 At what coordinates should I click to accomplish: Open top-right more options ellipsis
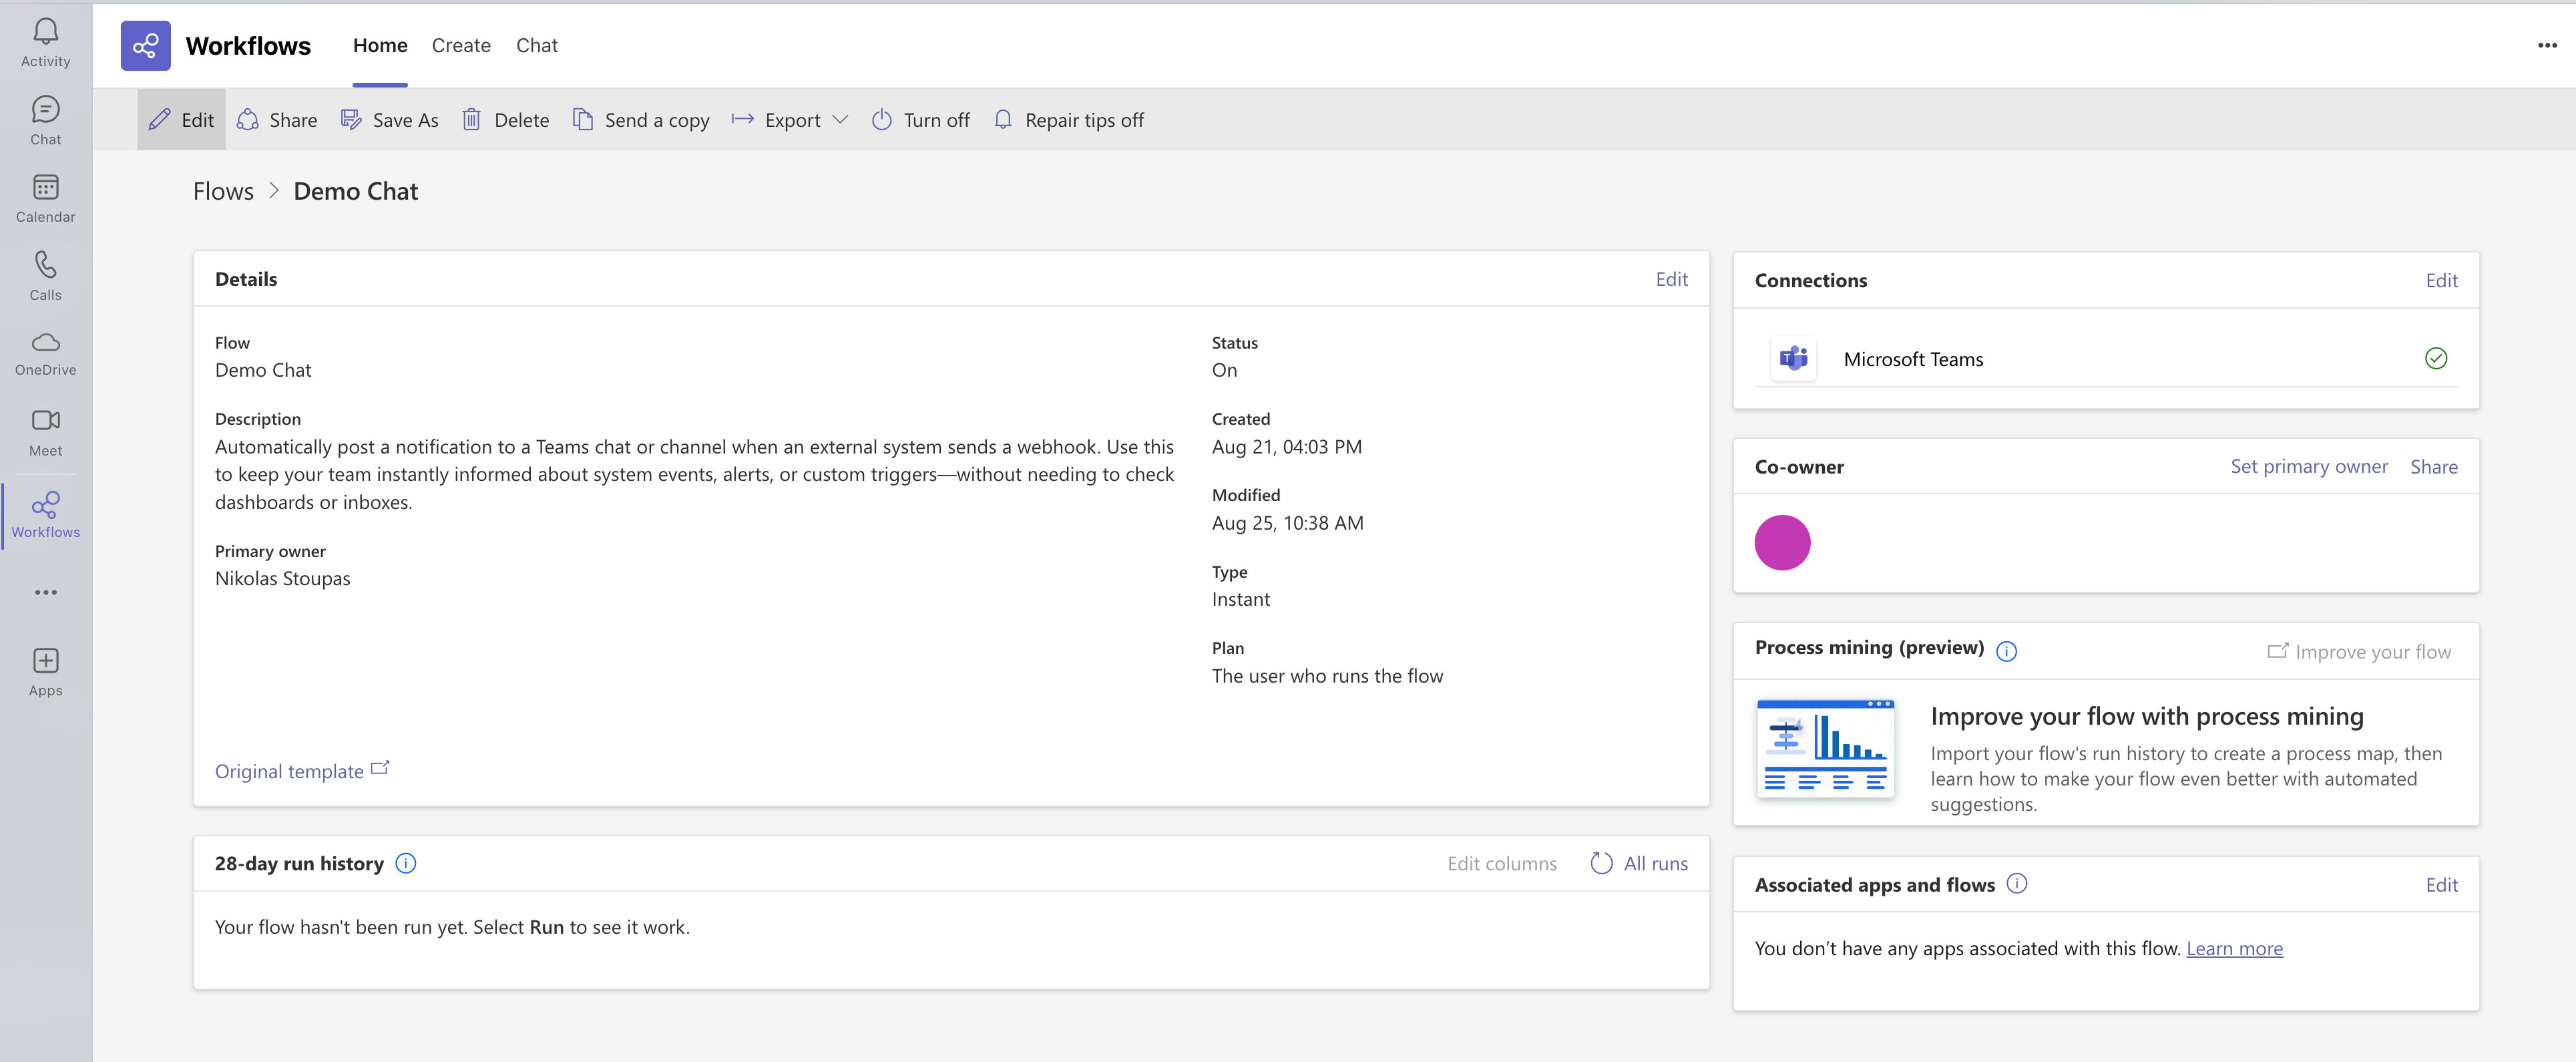point(2546,45)
